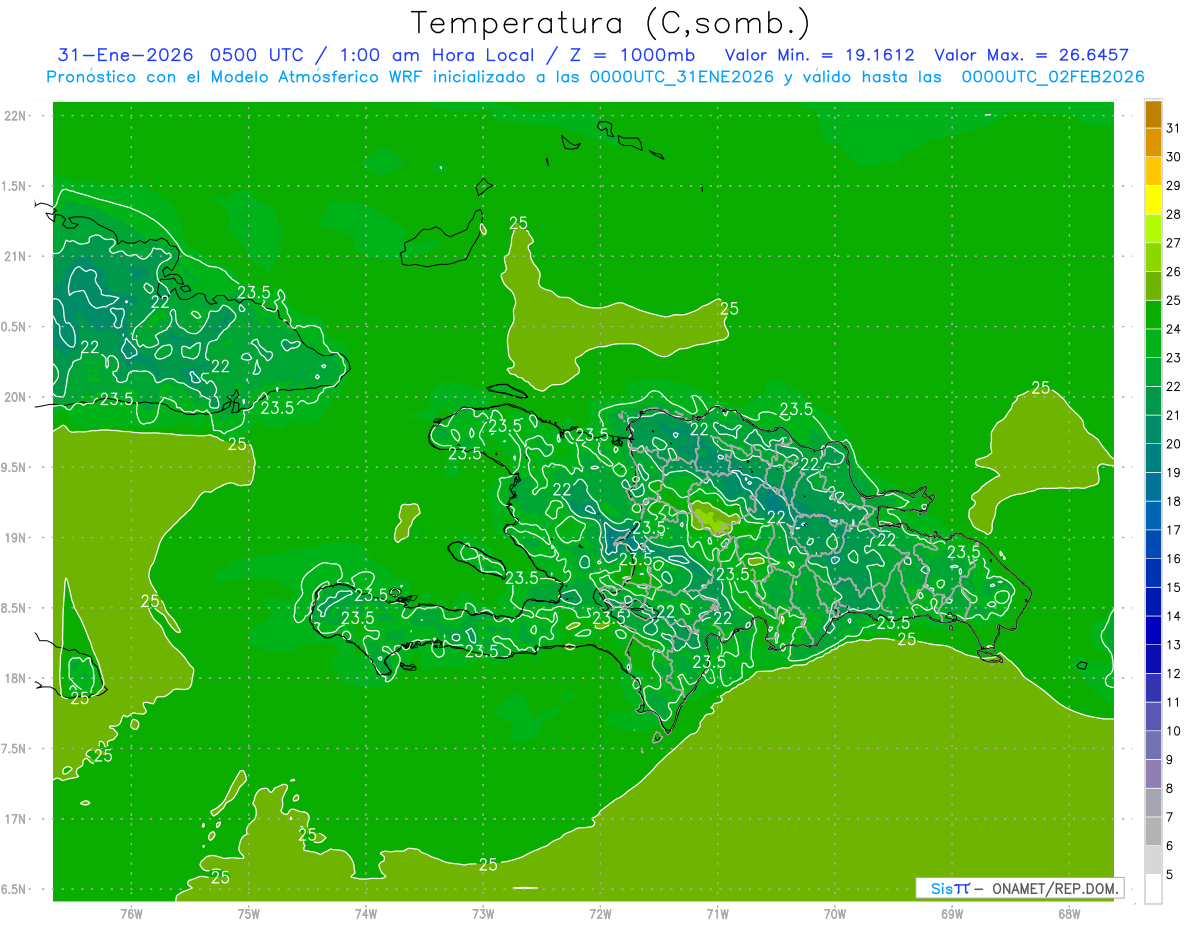The height and width of the screenshot is (927, 1200).
Task: Click color scale label '15'
Action: tap(1174, 587)
